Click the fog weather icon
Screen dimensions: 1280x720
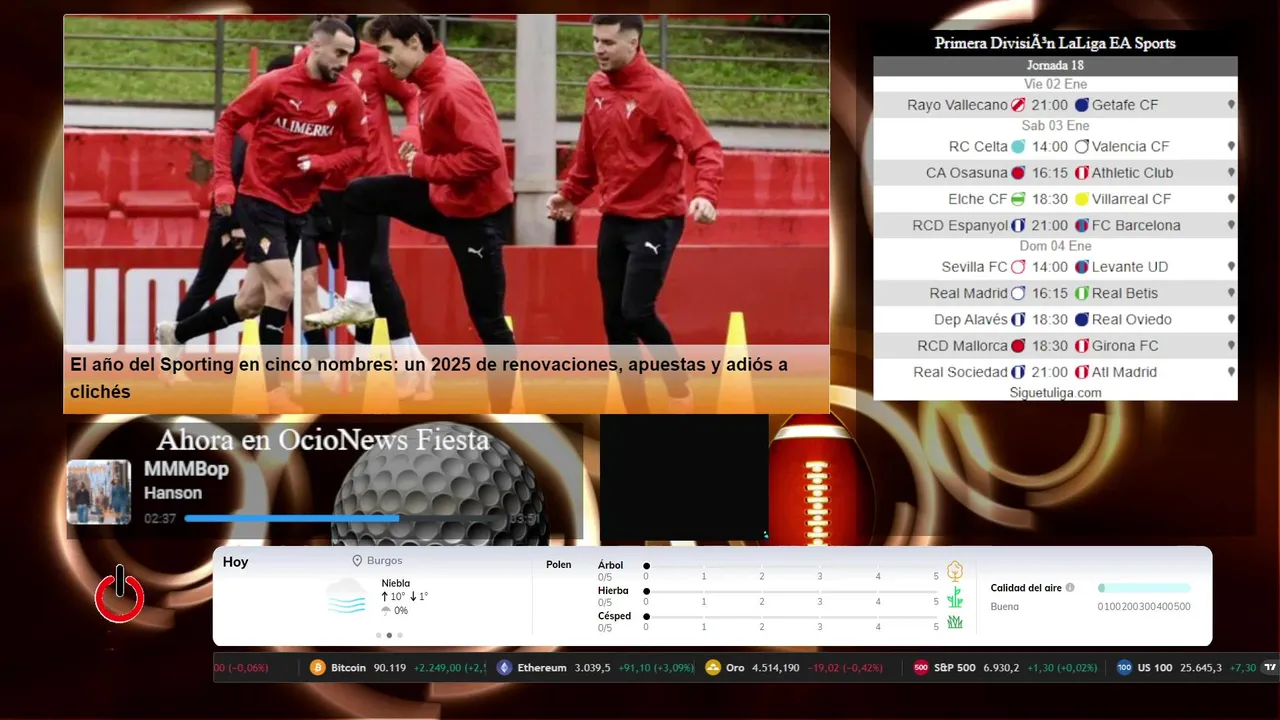coord(347,596)
